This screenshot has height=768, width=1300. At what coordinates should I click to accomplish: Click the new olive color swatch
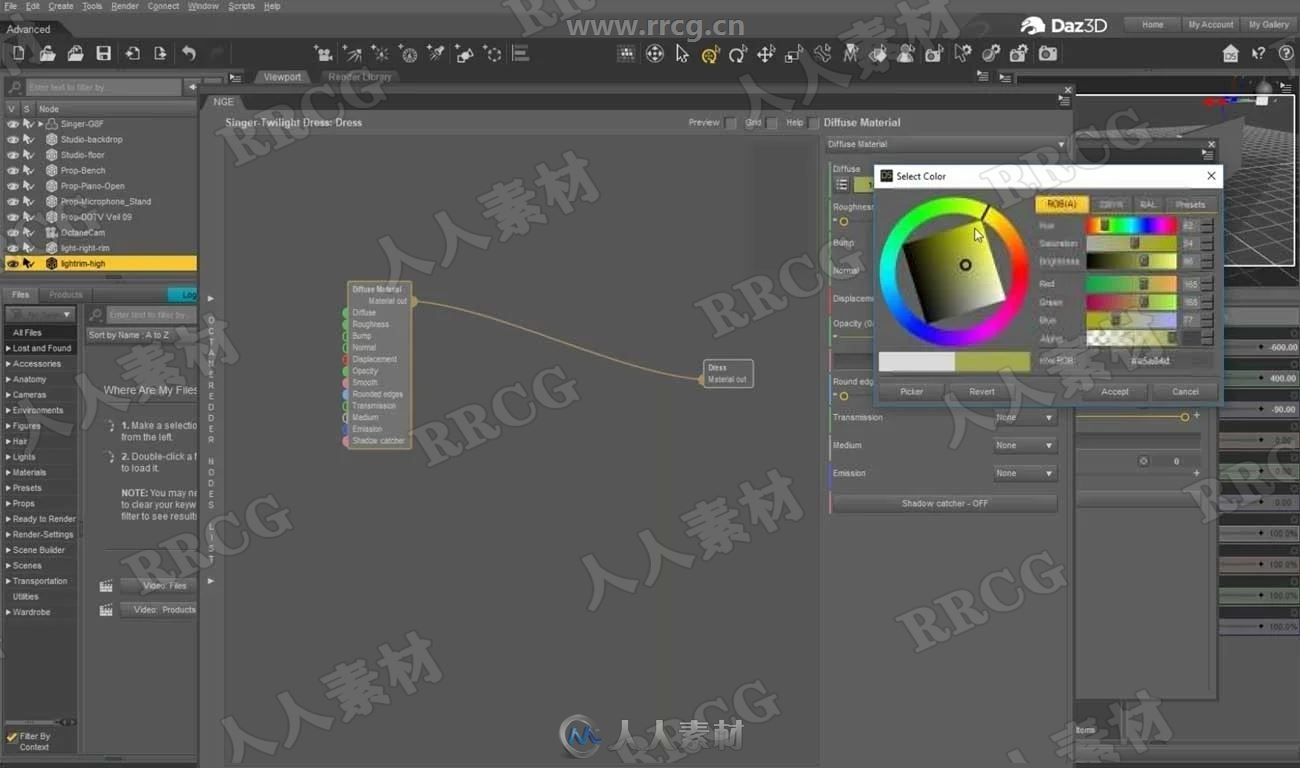pos(992,362)
